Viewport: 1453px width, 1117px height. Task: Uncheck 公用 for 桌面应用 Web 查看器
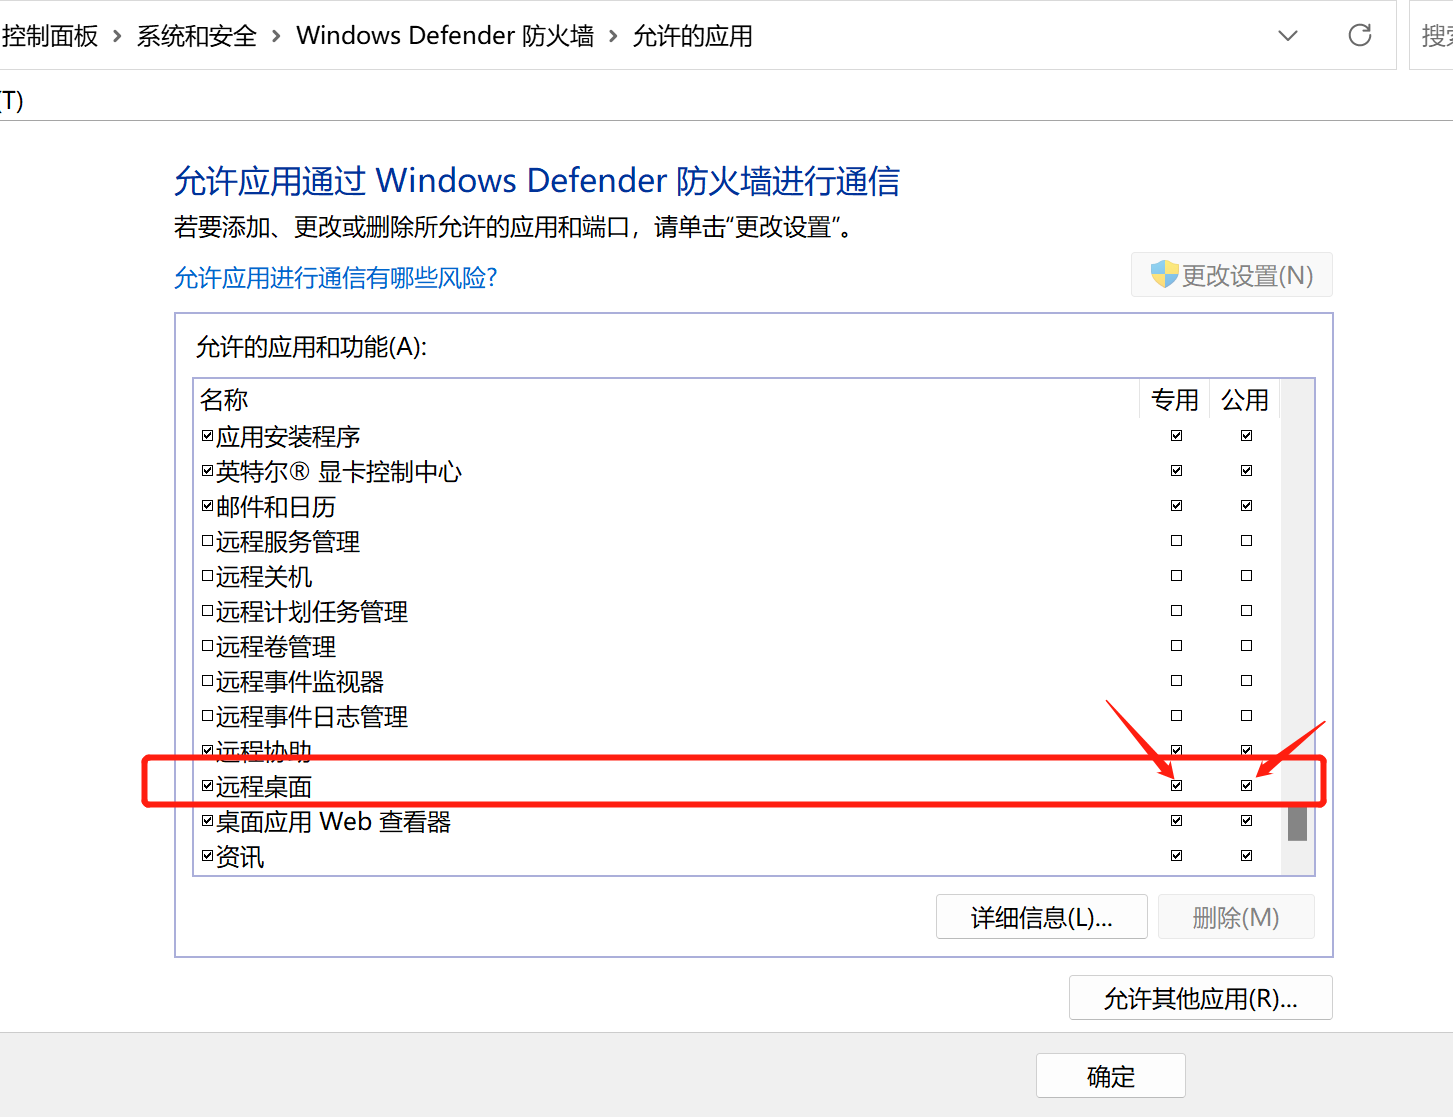coord(1246,821)
